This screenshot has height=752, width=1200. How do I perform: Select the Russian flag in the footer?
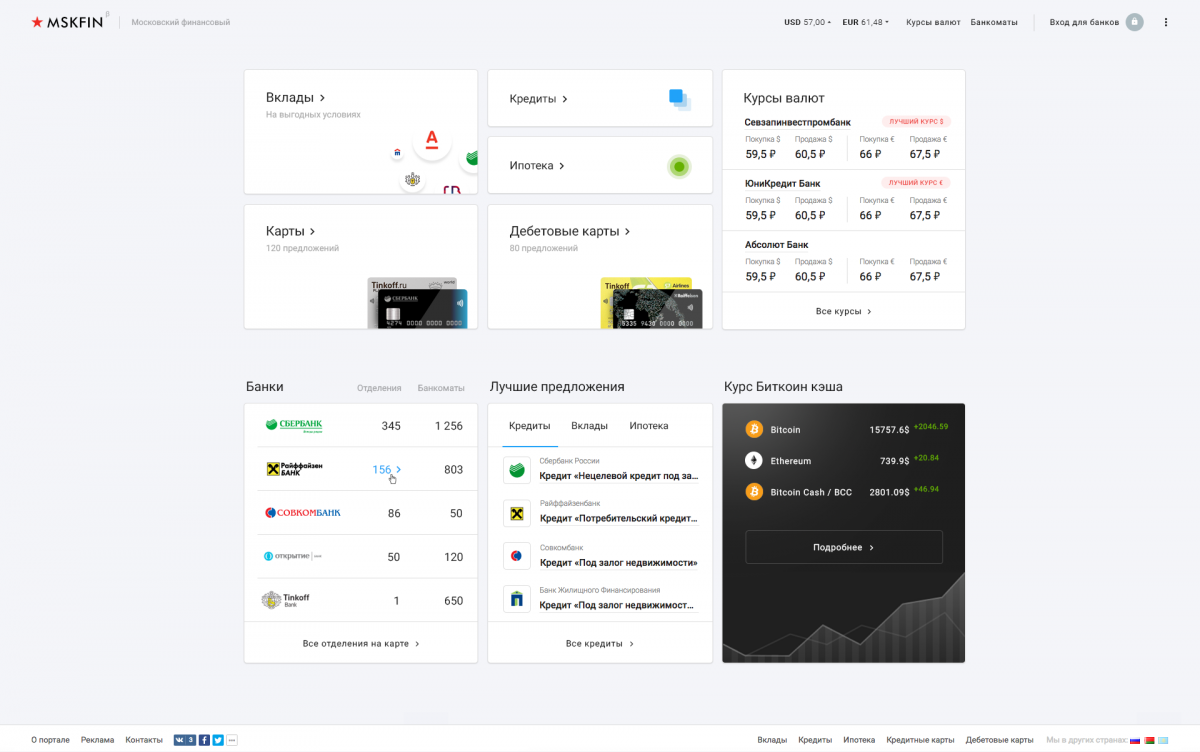1135,740
